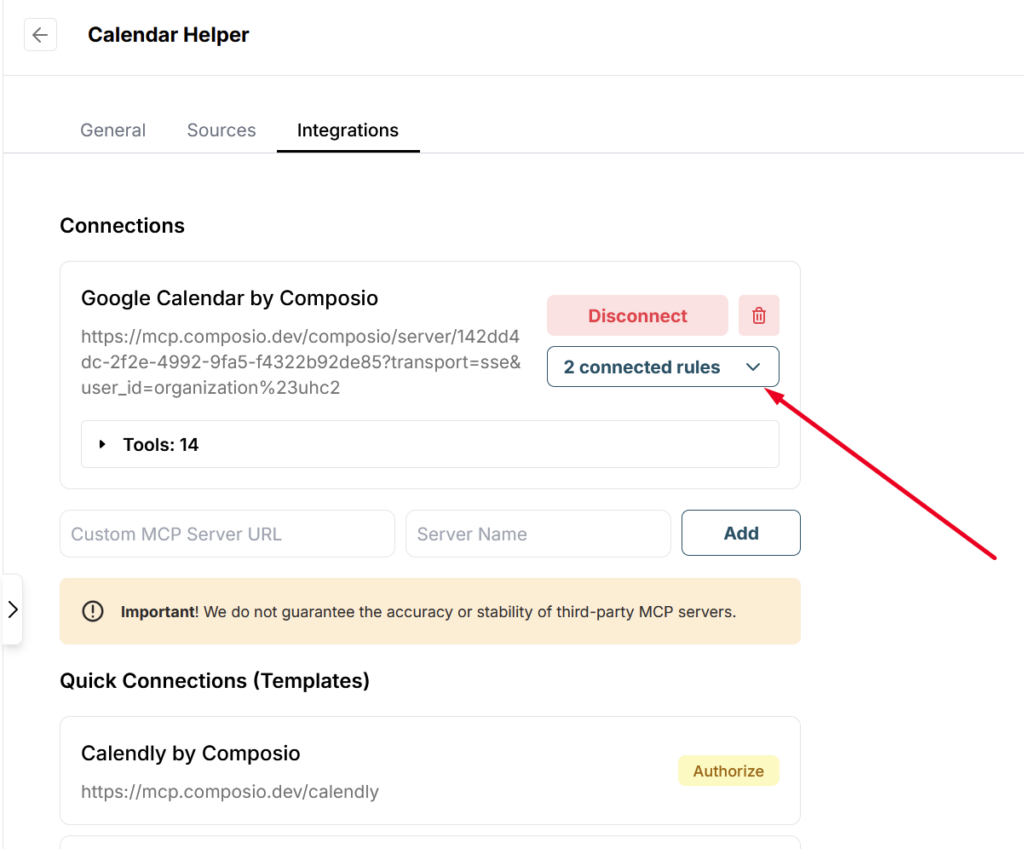The width and height of the screenshot is (1024, 849).
Task: Select the Google Calendar by Composio title
Action: click(229, 298)
